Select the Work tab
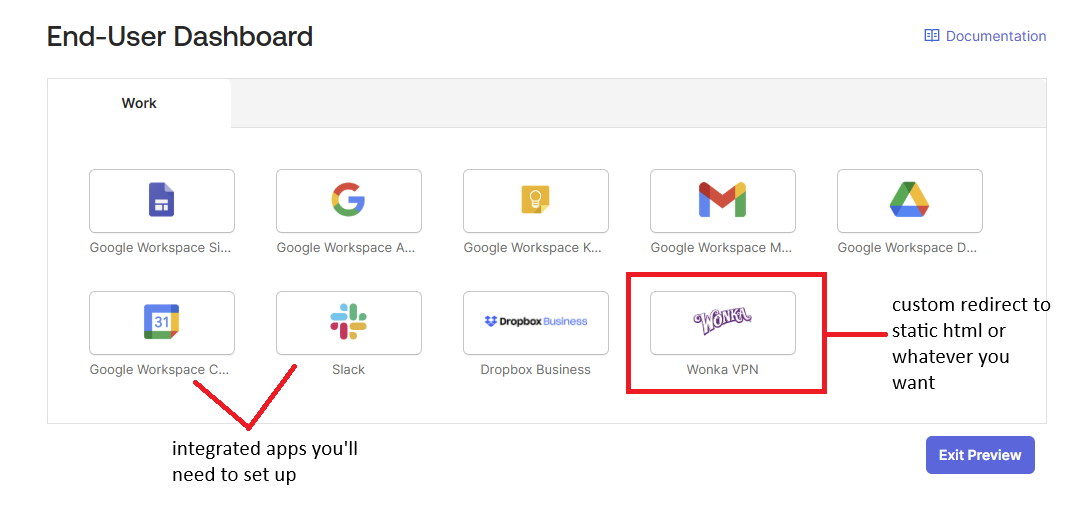This screenshot has width=1084, height=525. pos(139,103)
